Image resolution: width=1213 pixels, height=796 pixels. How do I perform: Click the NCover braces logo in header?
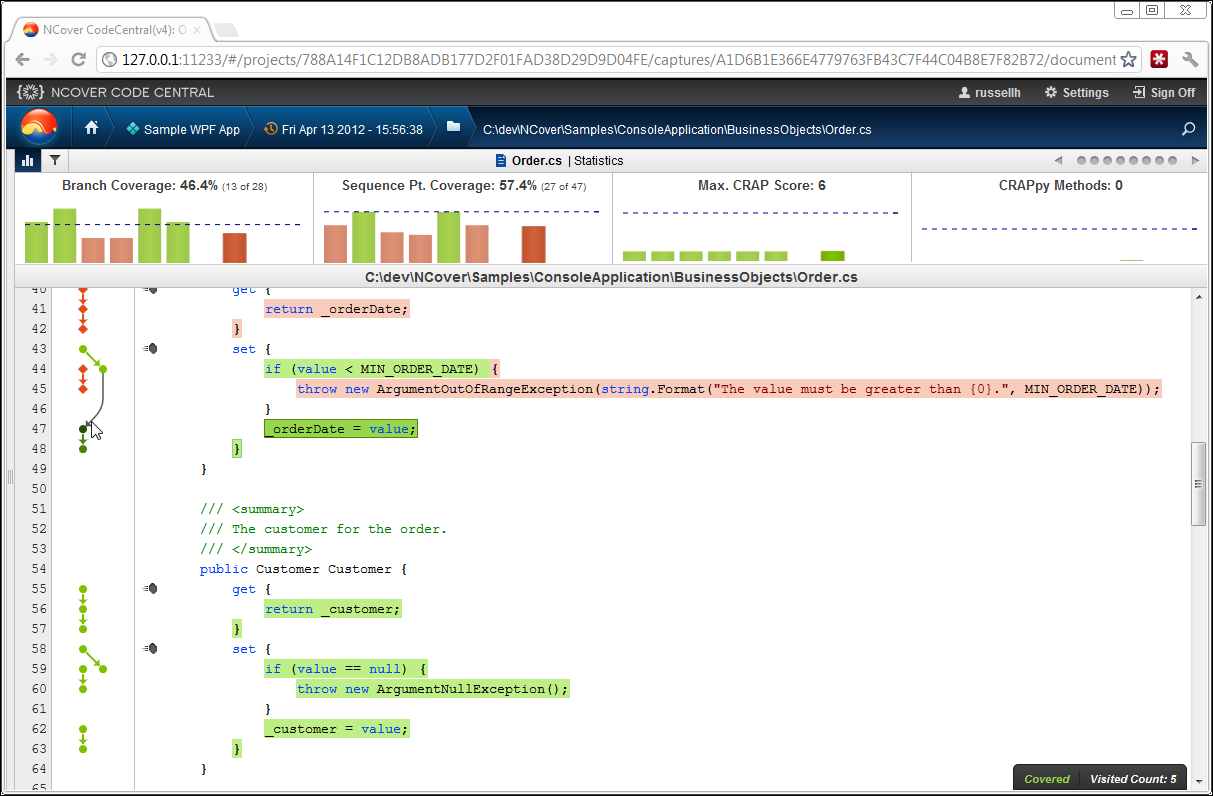(30, 92)
